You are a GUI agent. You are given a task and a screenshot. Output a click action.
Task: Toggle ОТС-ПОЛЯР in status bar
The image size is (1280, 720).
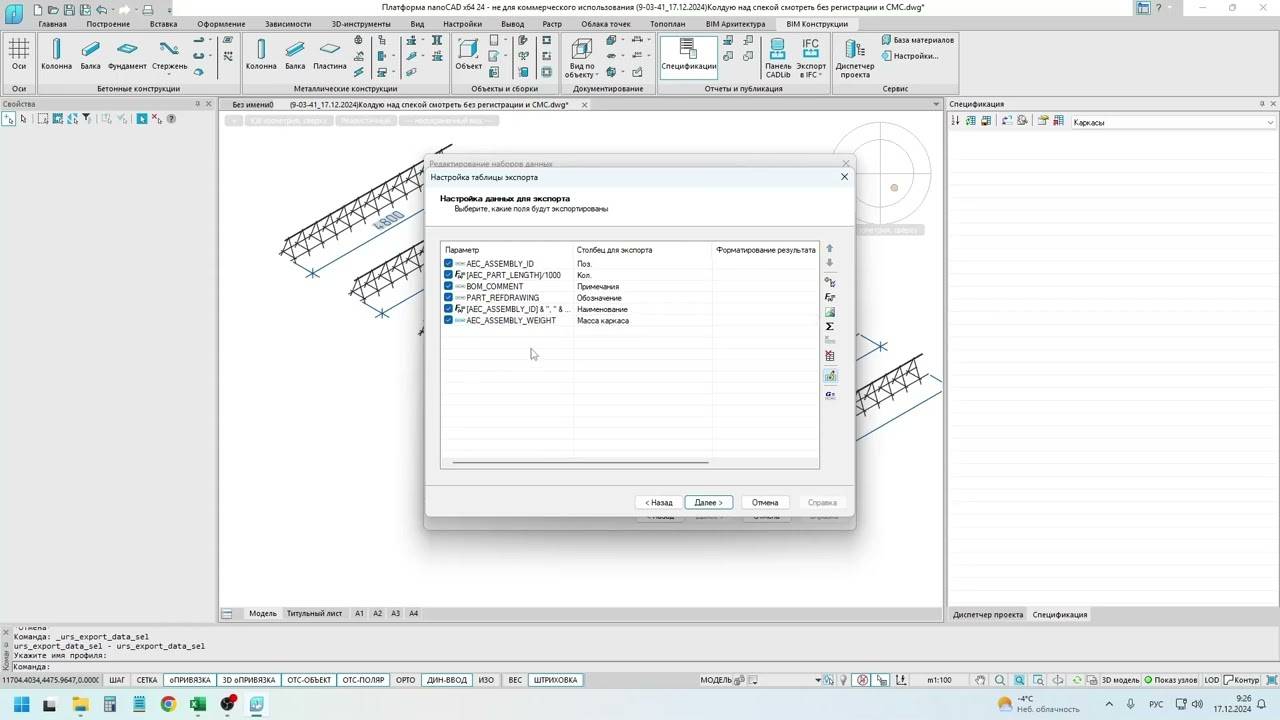(363, 680)
